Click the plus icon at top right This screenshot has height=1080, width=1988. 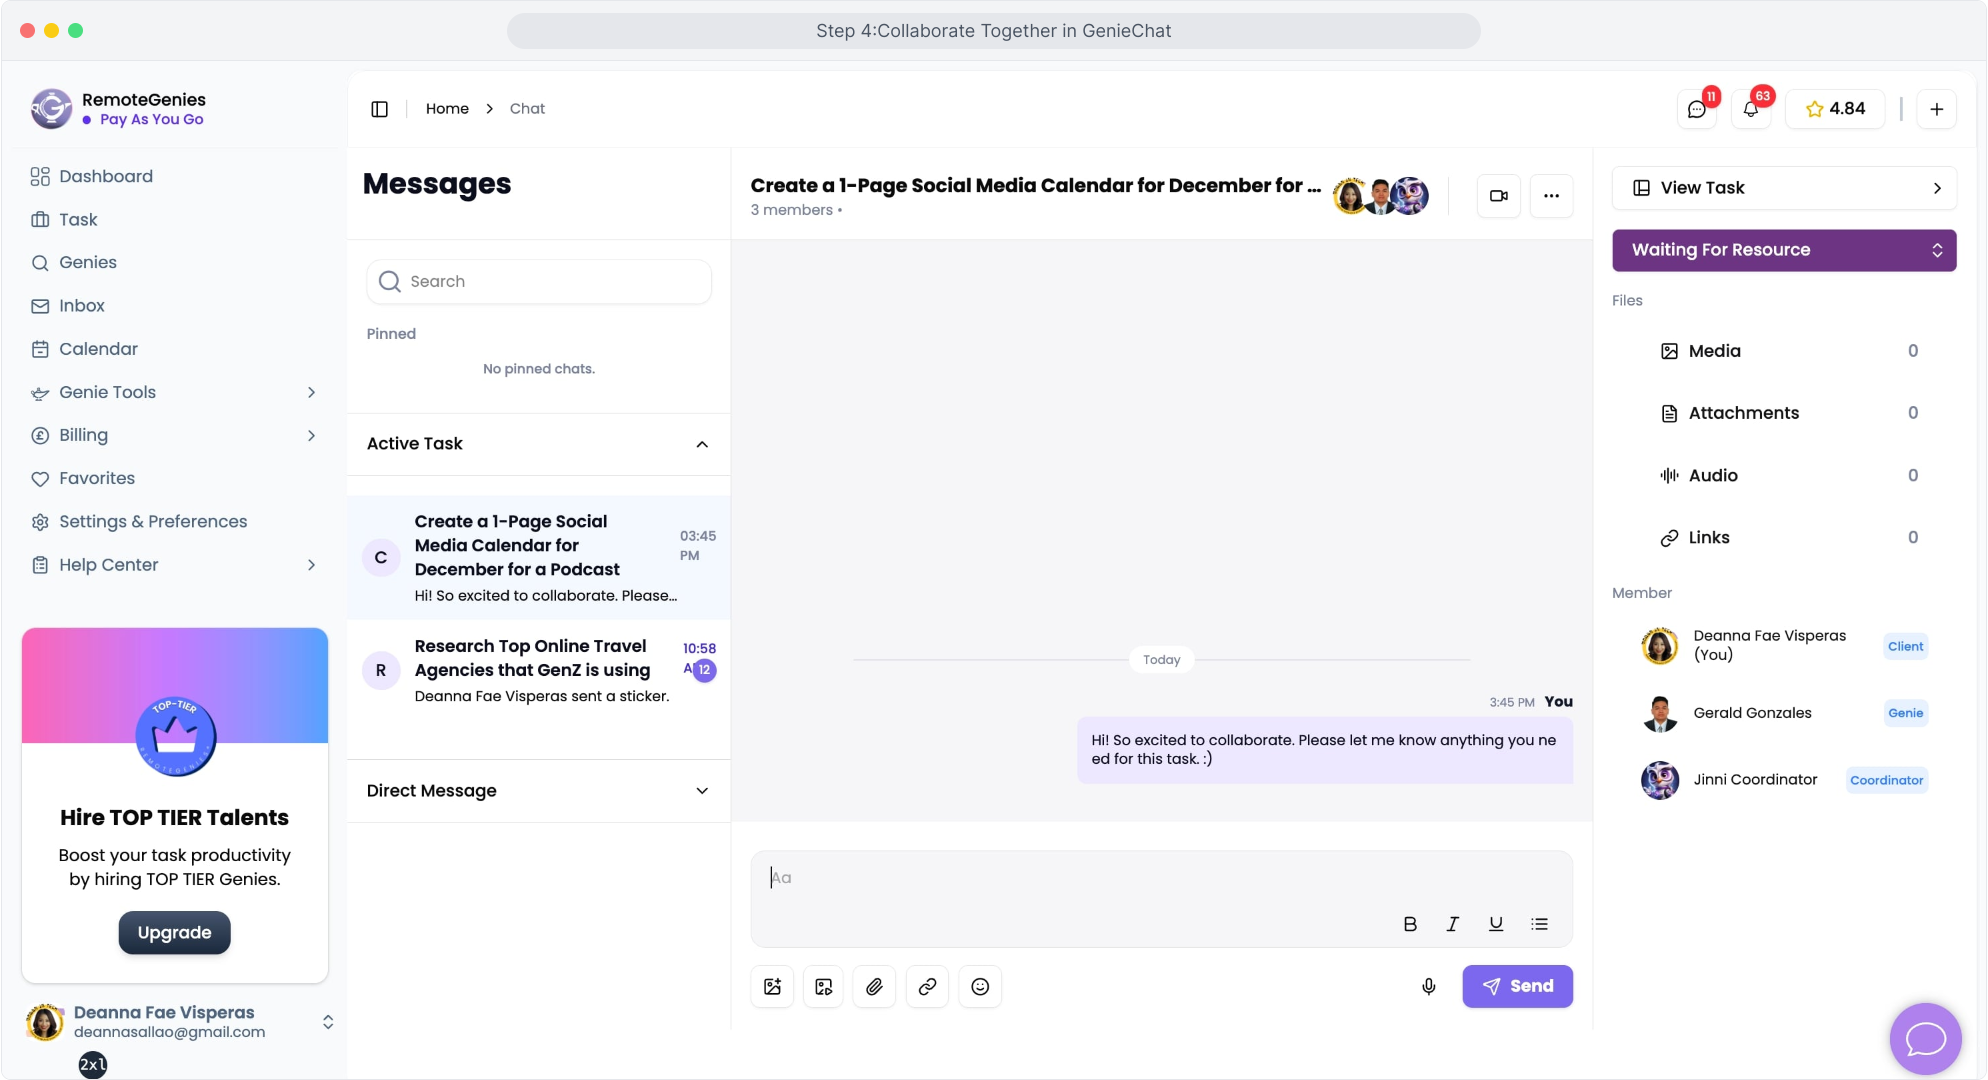pos(1936,109)
